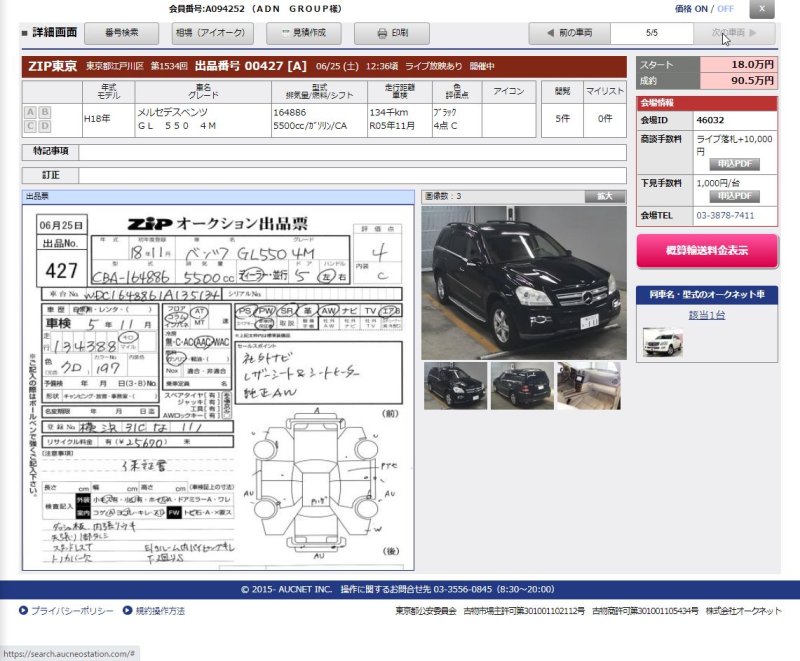Viewport: 800px width, 661px height.
Task: Go to previous vehicle 前の車両
Action: click(x=569, y=33)
